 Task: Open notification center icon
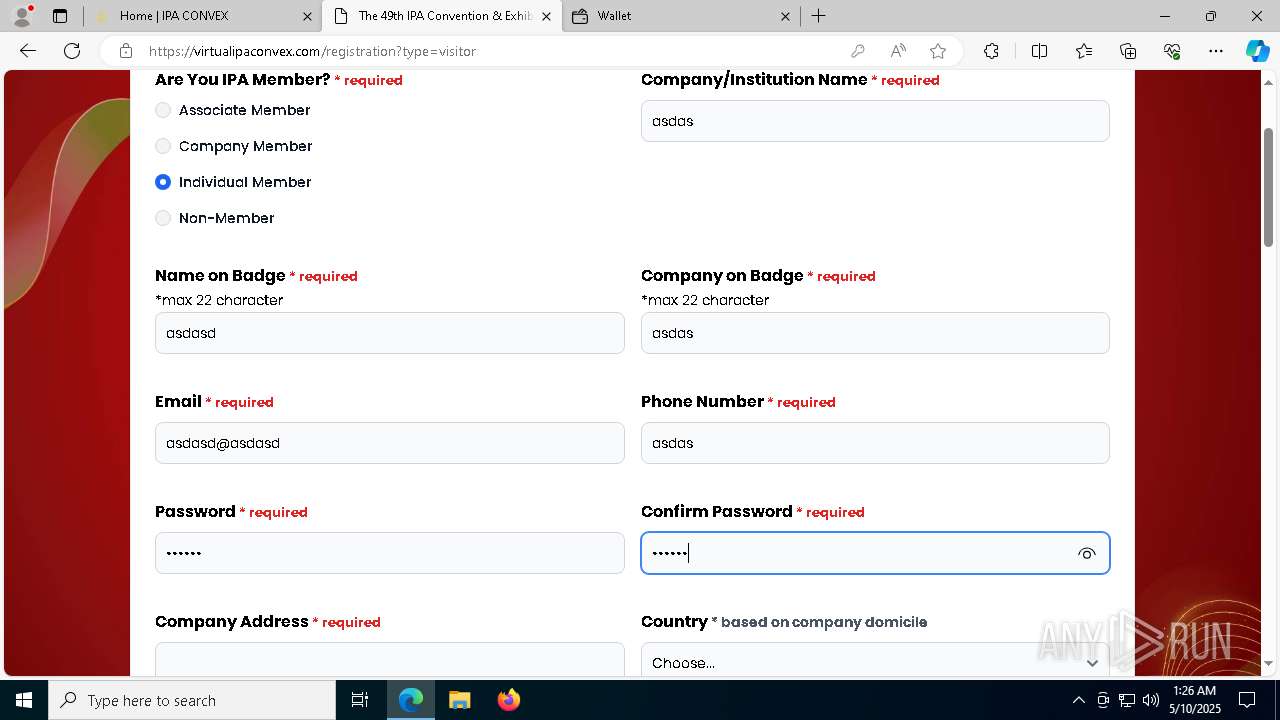1247,700
